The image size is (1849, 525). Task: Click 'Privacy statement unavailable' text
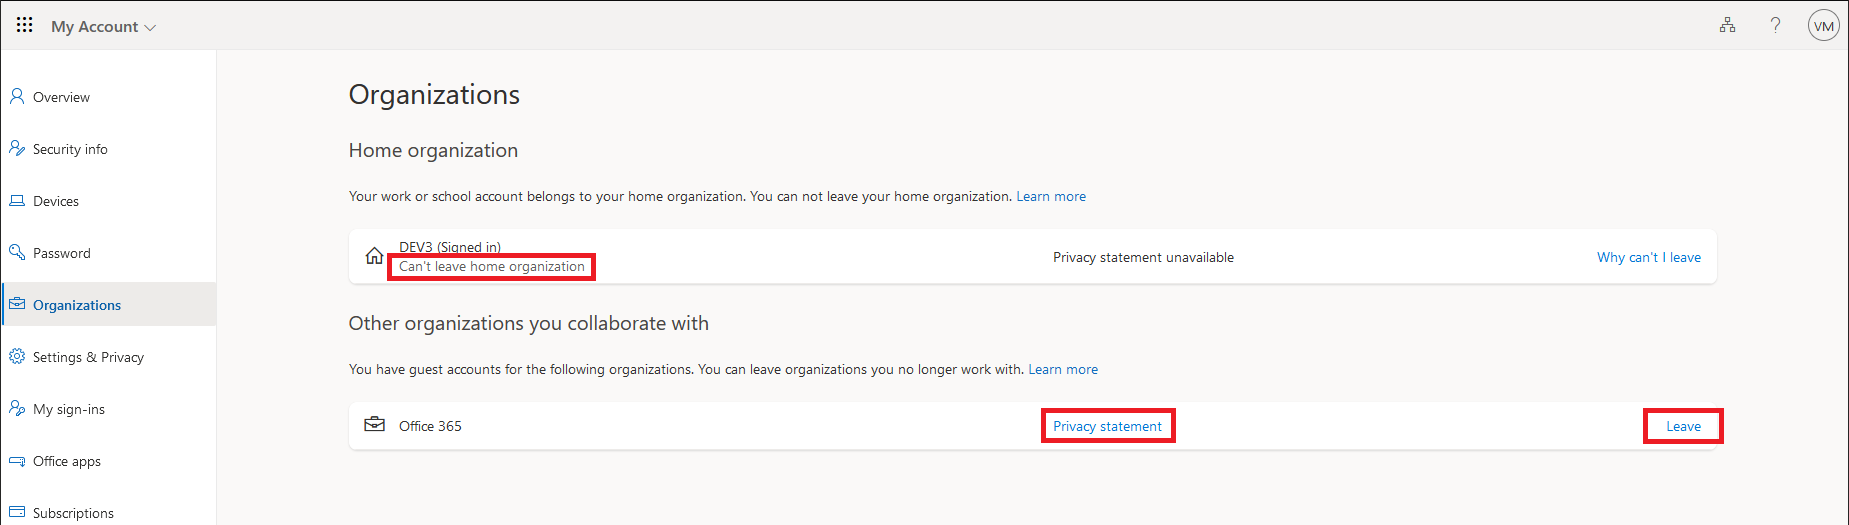(1143, 258)
